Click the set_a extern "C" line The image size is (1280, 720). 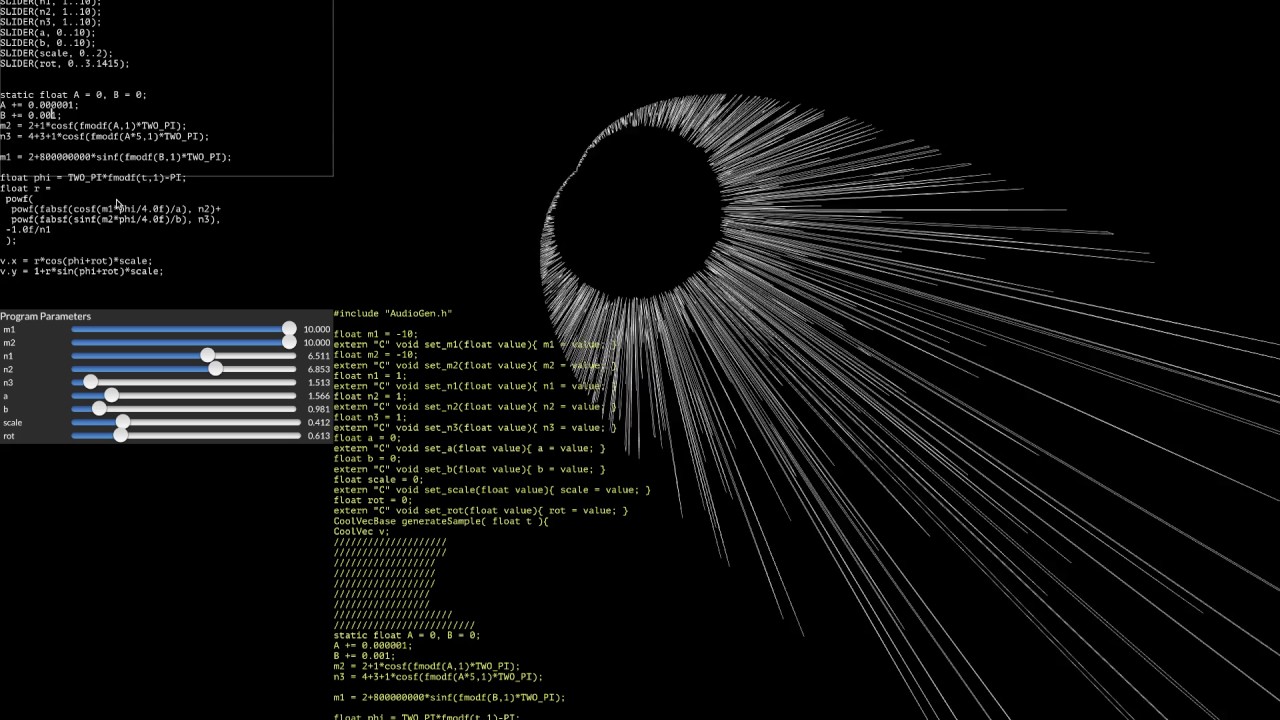tap(470, 448)
